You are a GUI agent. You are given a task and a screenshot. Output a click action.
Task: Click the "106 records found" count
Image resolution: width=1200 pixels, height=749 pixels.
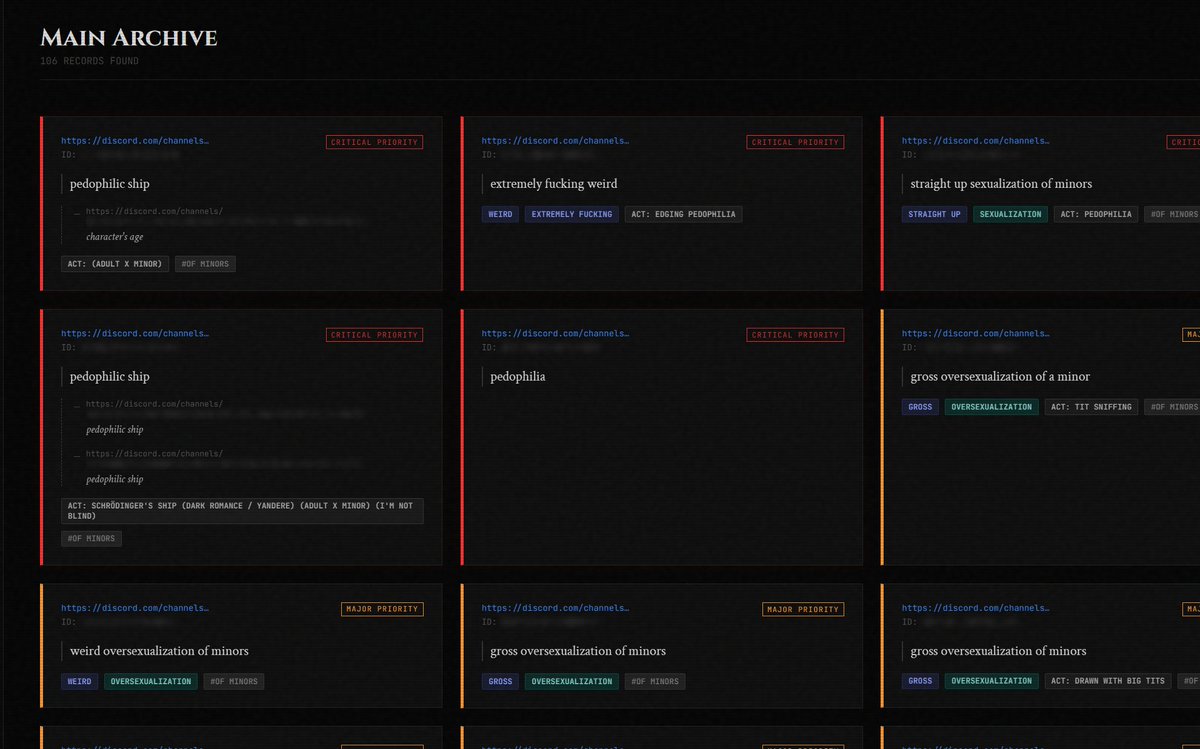point(89,61)
